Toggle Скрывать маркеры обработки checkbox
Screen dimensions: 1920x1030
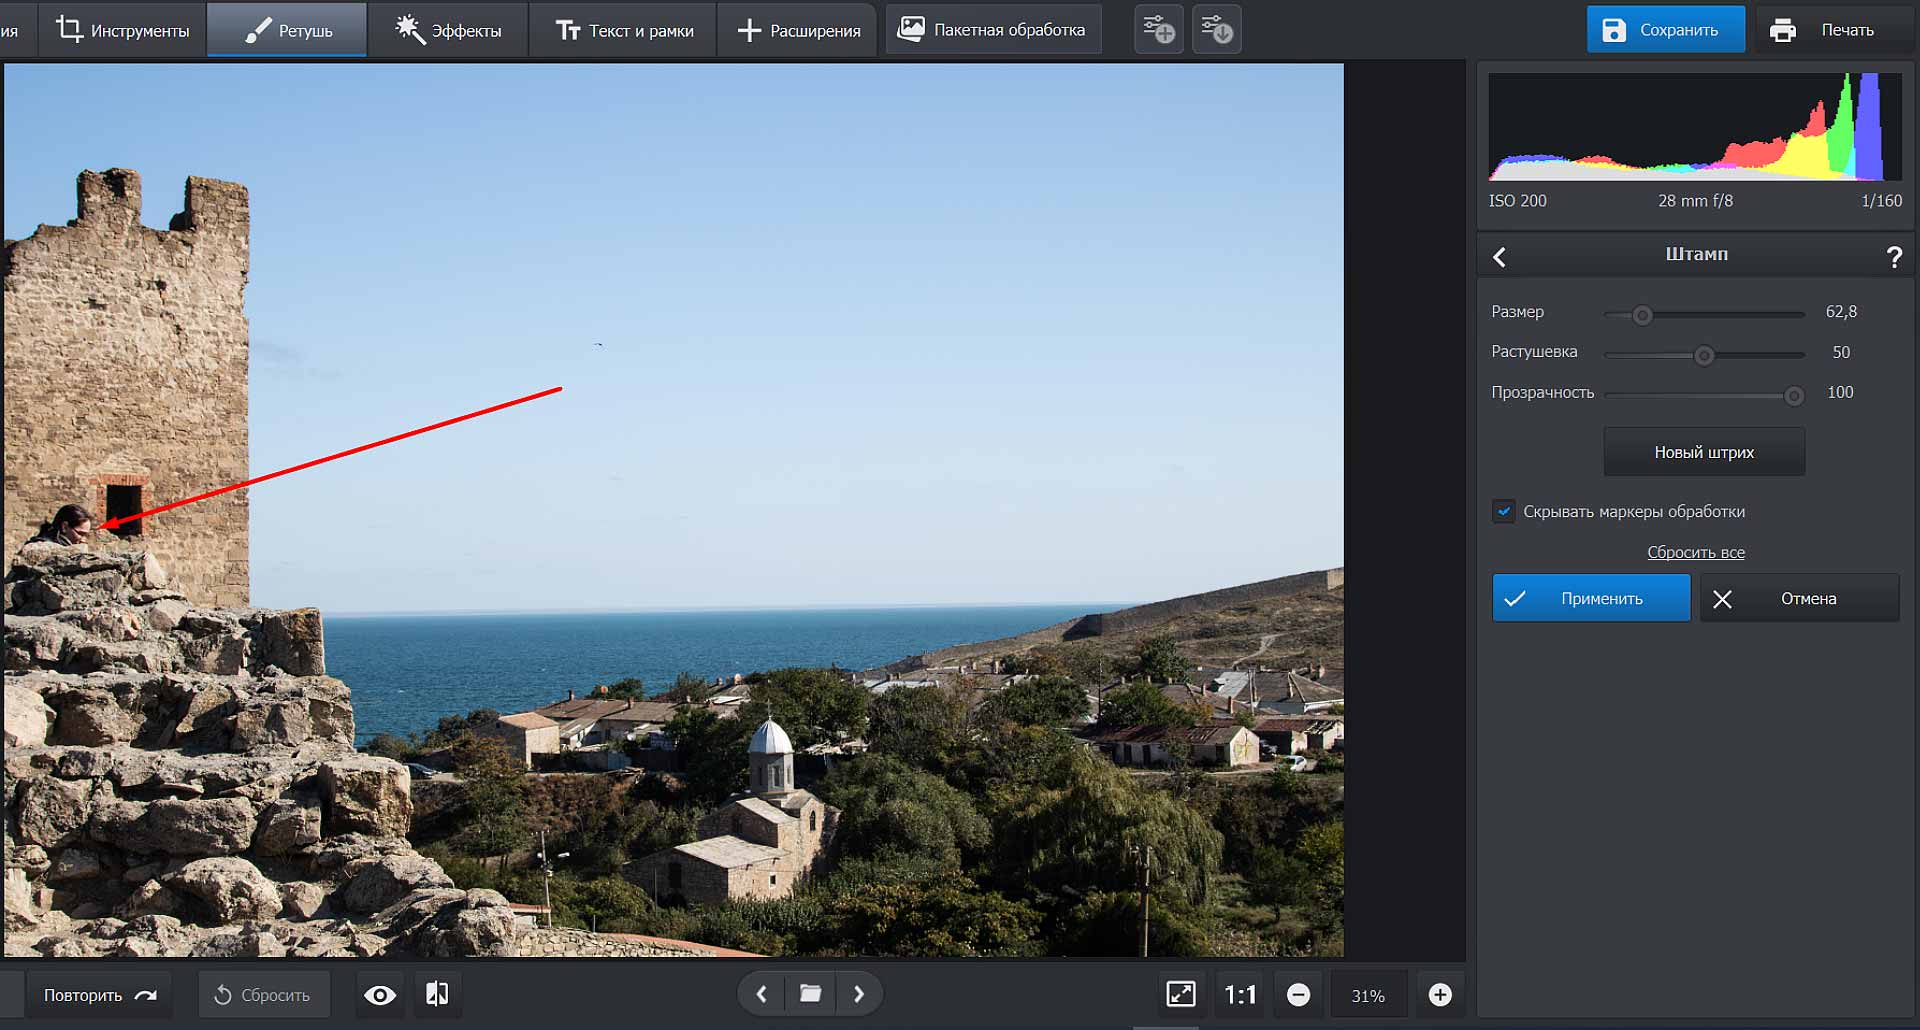click(1503, 511)
